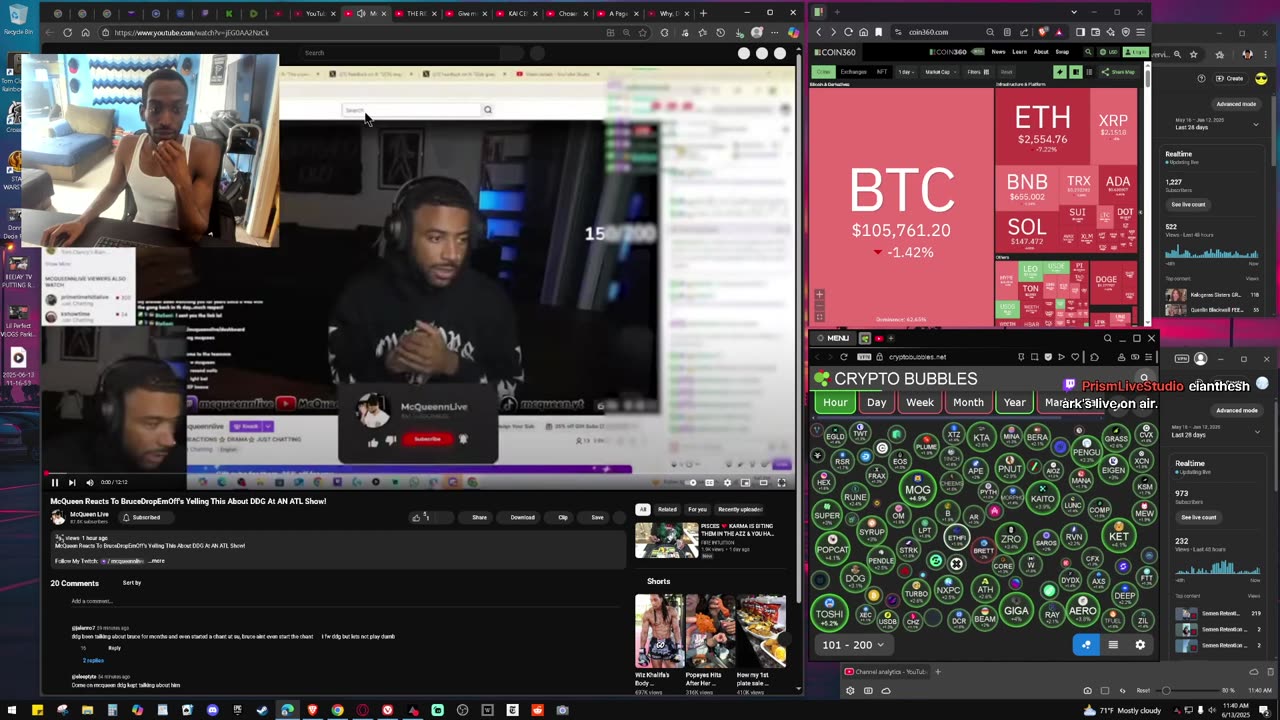Click the MOG bubble
1280x720 pixels.
tap(917, 489)
